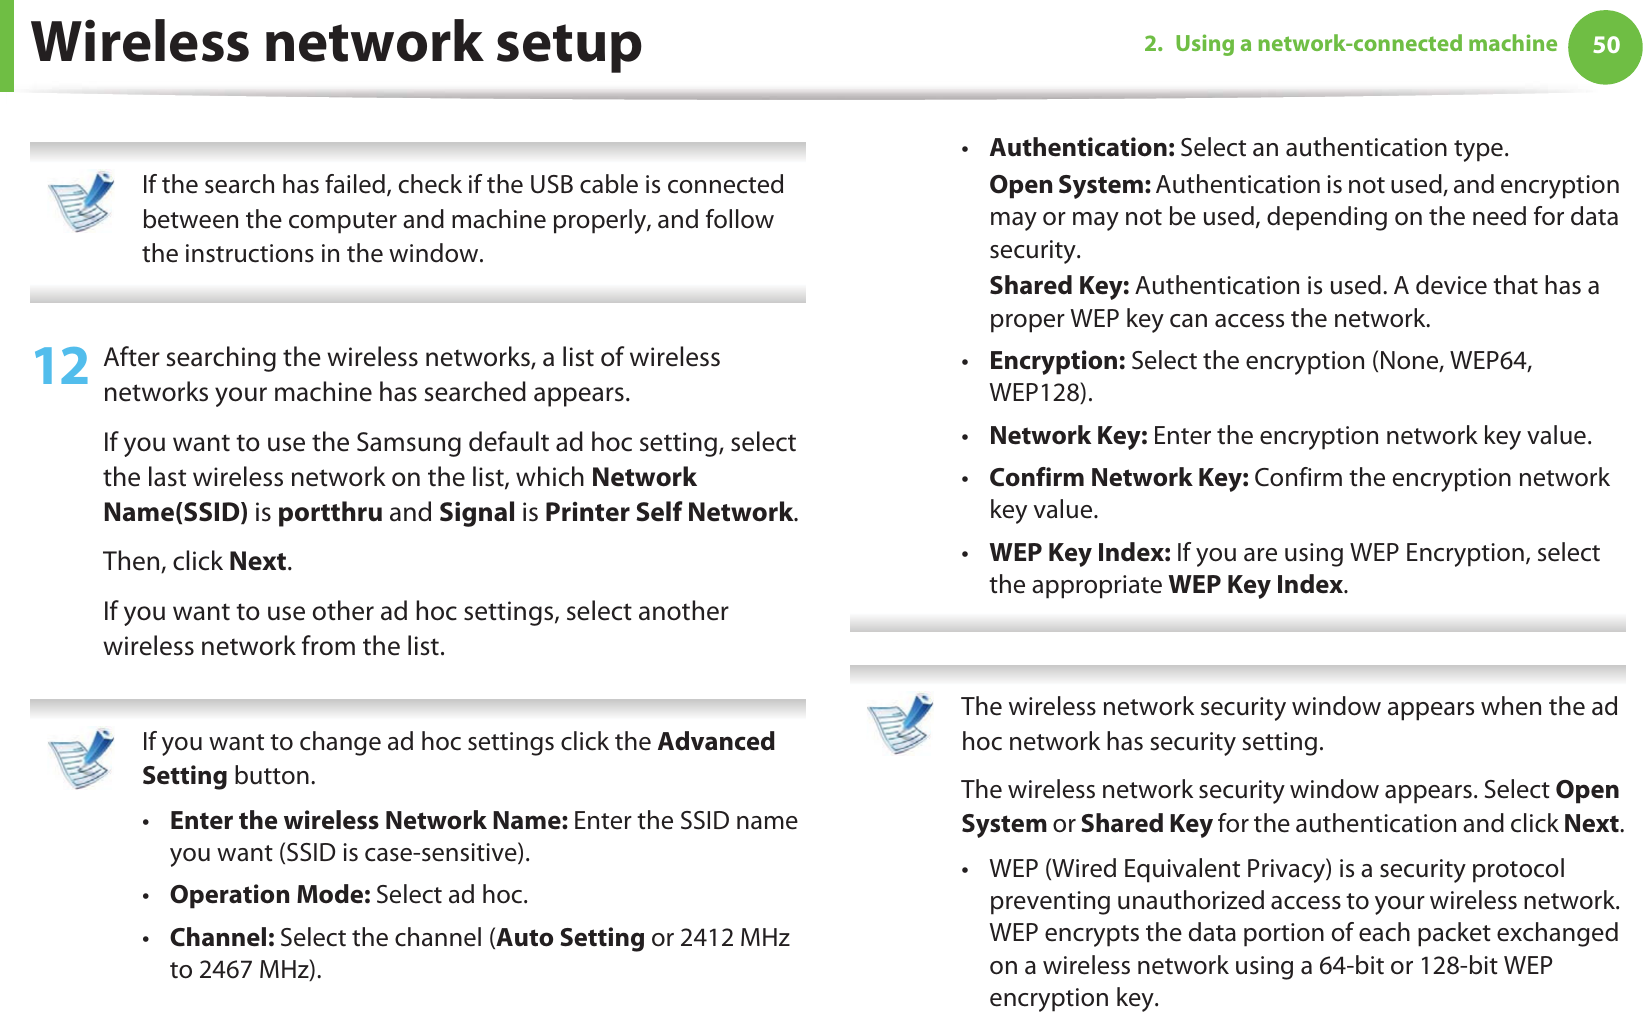
Task: Click the "Operation Mode:" bullet label
Action: click(x=270, y=895)
